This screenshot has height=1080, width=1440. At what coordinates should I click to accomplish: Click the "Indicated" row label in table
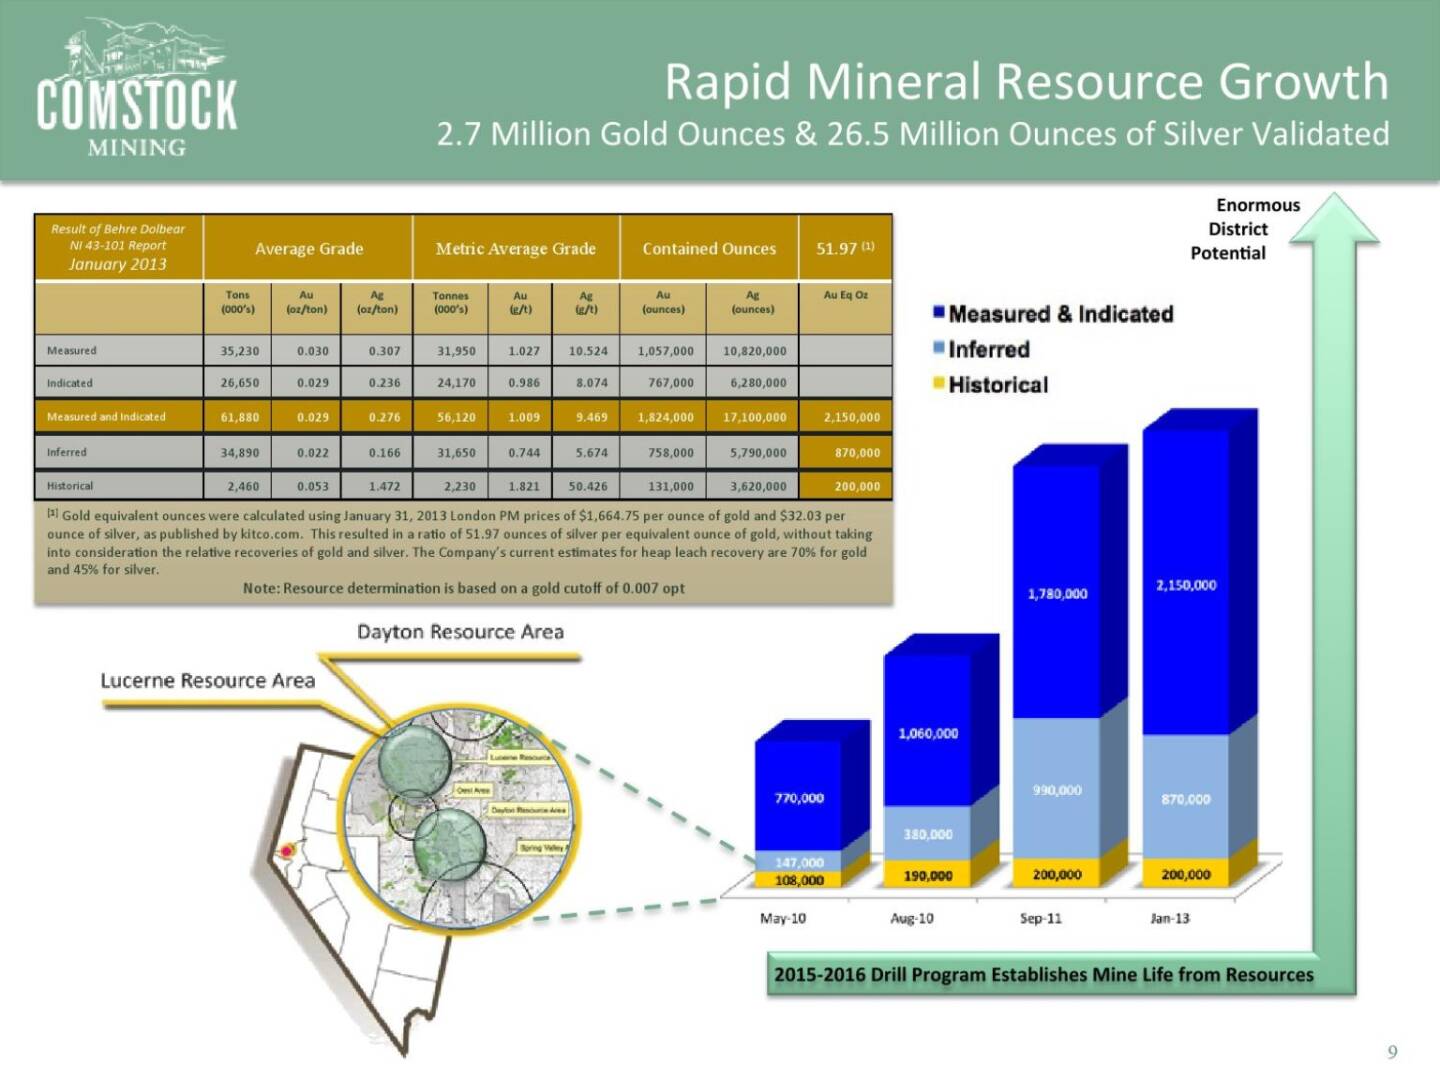coord(70,383)
